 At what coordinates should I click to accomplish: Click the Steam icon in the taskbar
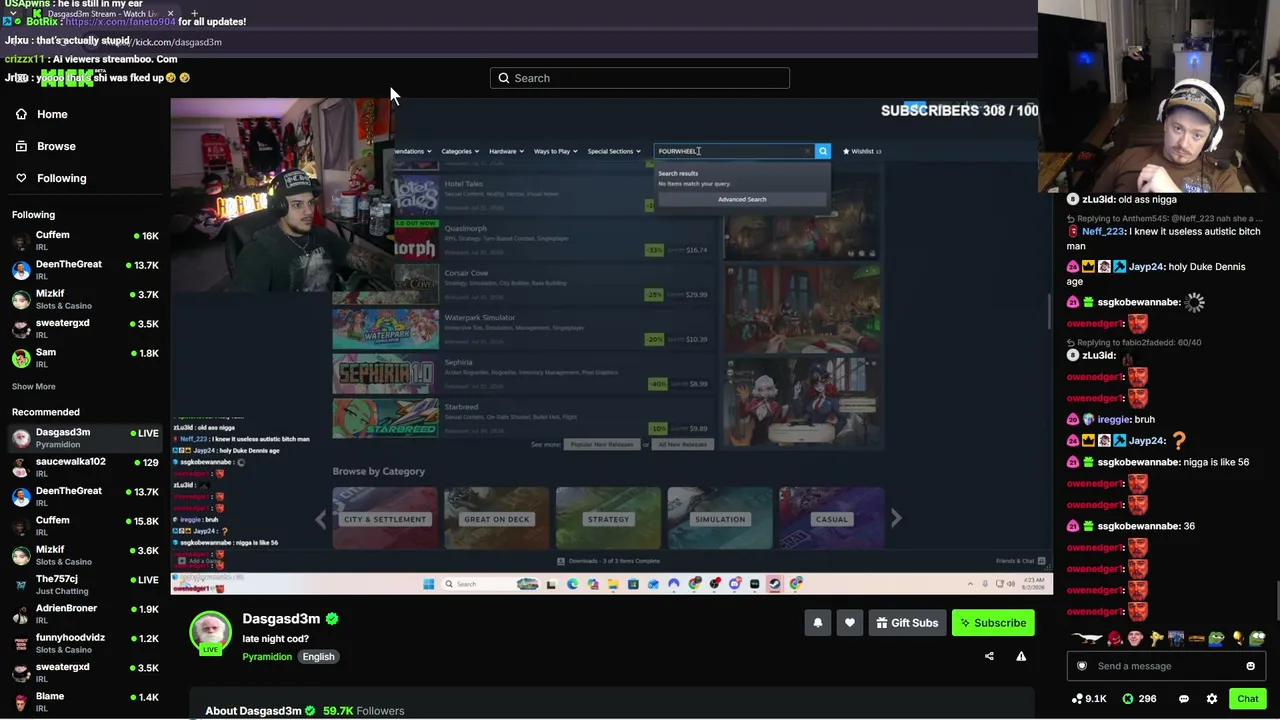pyautogui.click(x=775, y=584)
